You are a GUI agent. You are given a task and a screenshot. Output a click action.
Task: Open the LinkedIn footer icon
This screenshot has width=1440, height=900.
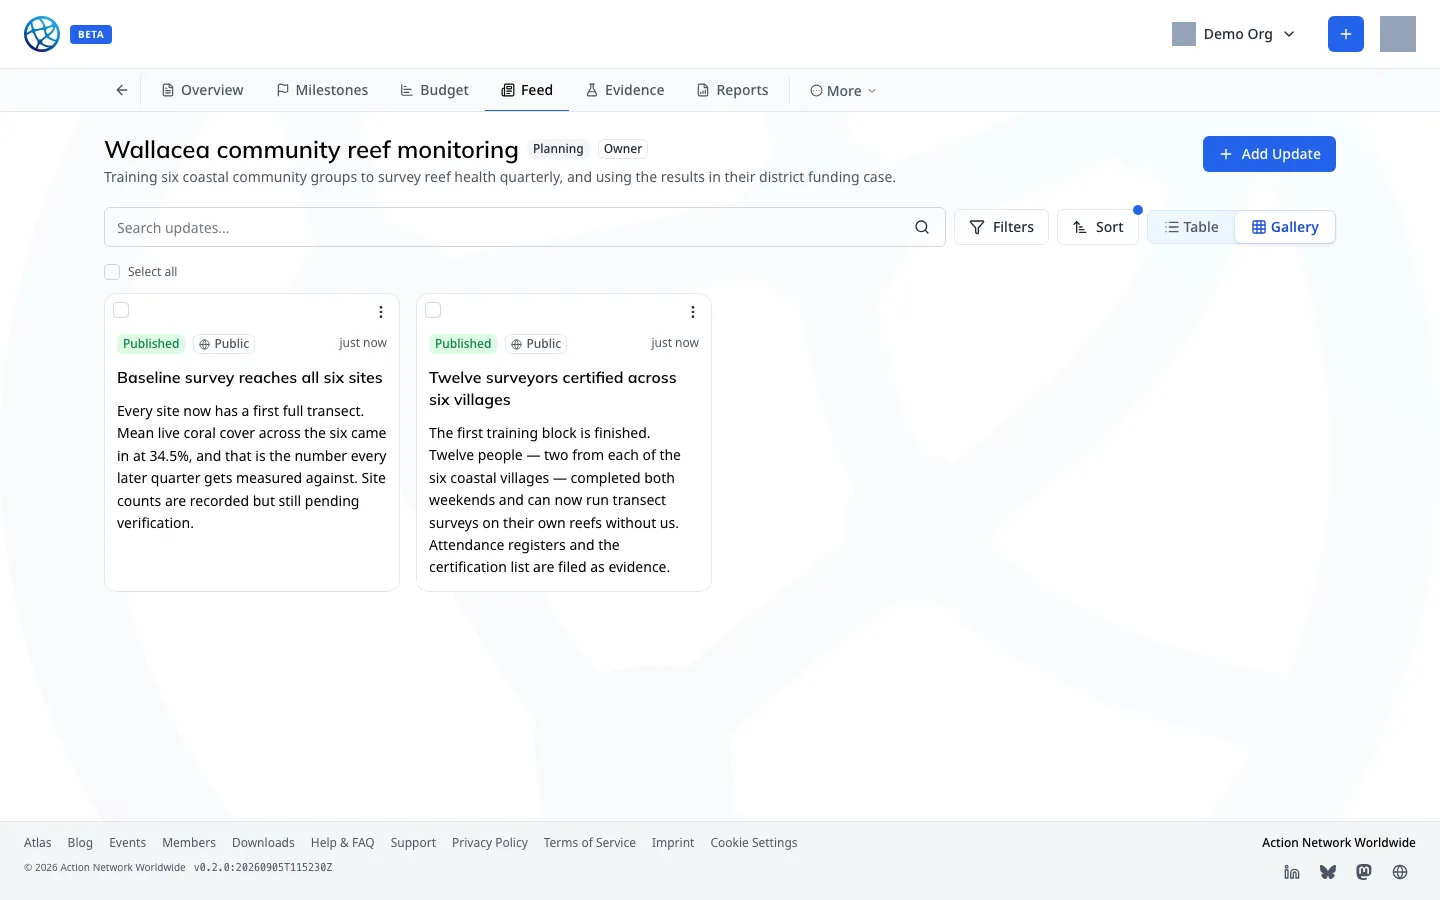coord(1292,872)
